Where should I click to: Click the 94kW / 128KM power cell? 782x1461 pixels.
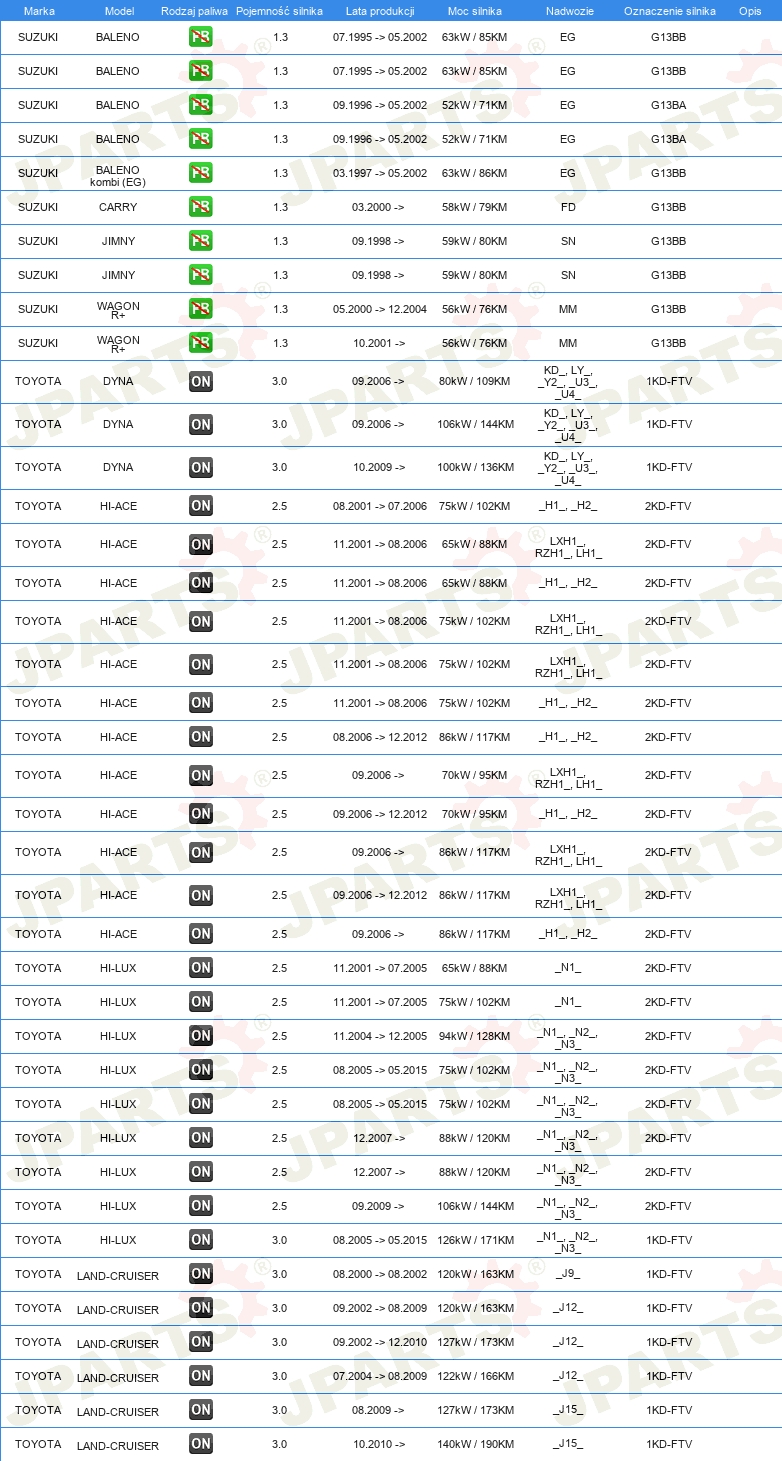[475, 1036]
